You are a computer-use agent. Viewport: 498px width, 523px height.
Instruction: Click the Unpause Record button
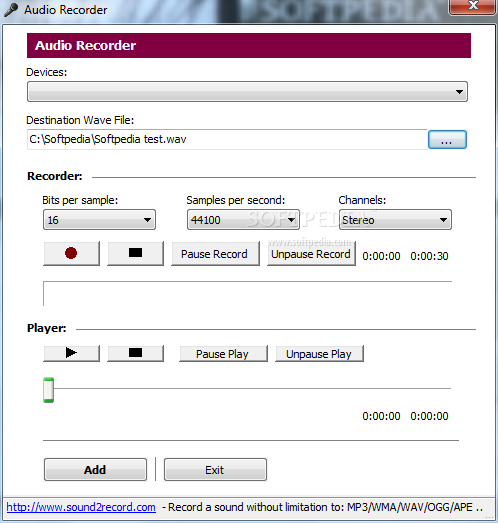coord(311,254)
